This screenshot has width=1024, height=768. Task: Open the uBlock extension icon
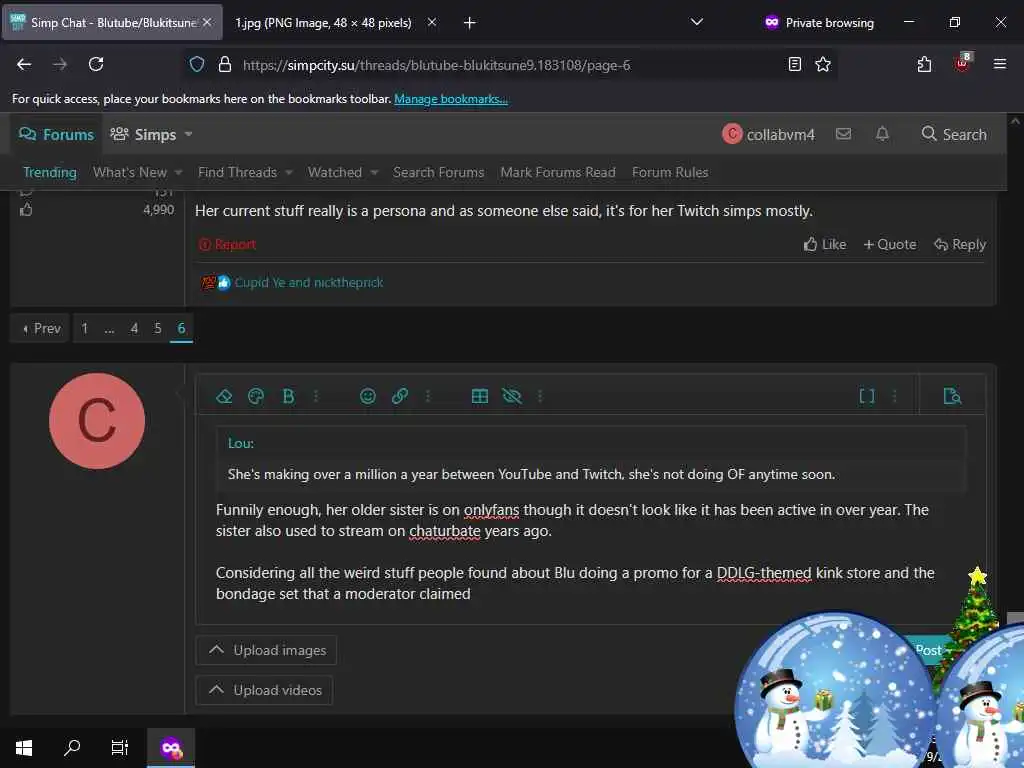[962, 63]
